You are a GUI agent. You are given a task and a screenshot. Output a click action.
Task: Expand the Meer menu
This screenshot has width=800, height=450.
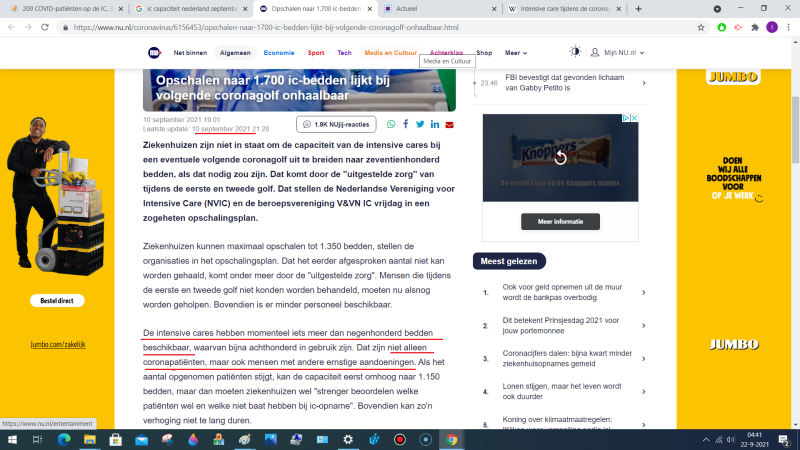pyautogui.click(x=516, y=53)
